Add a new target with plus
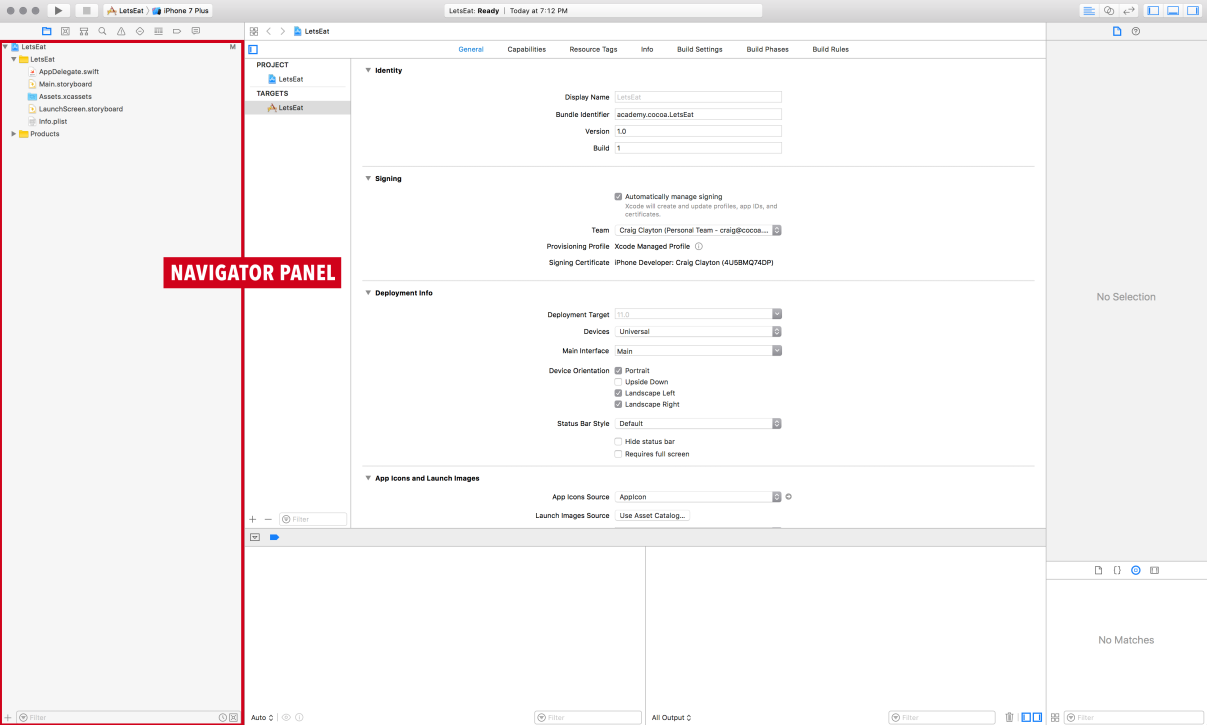The height and width of the screenshot is (725, 1207). (x=253, y=519)
